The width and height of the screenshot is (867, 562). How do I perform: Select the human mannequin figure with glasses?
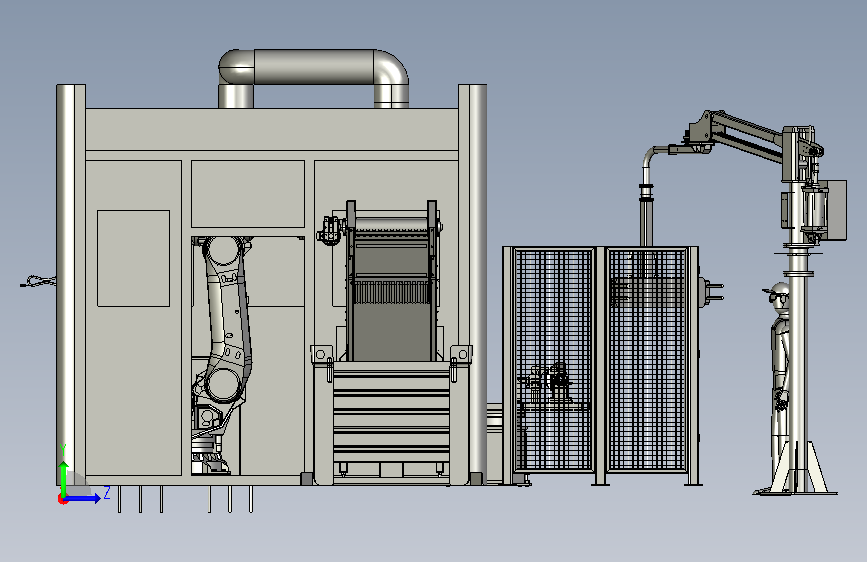[x=780, y=387]
